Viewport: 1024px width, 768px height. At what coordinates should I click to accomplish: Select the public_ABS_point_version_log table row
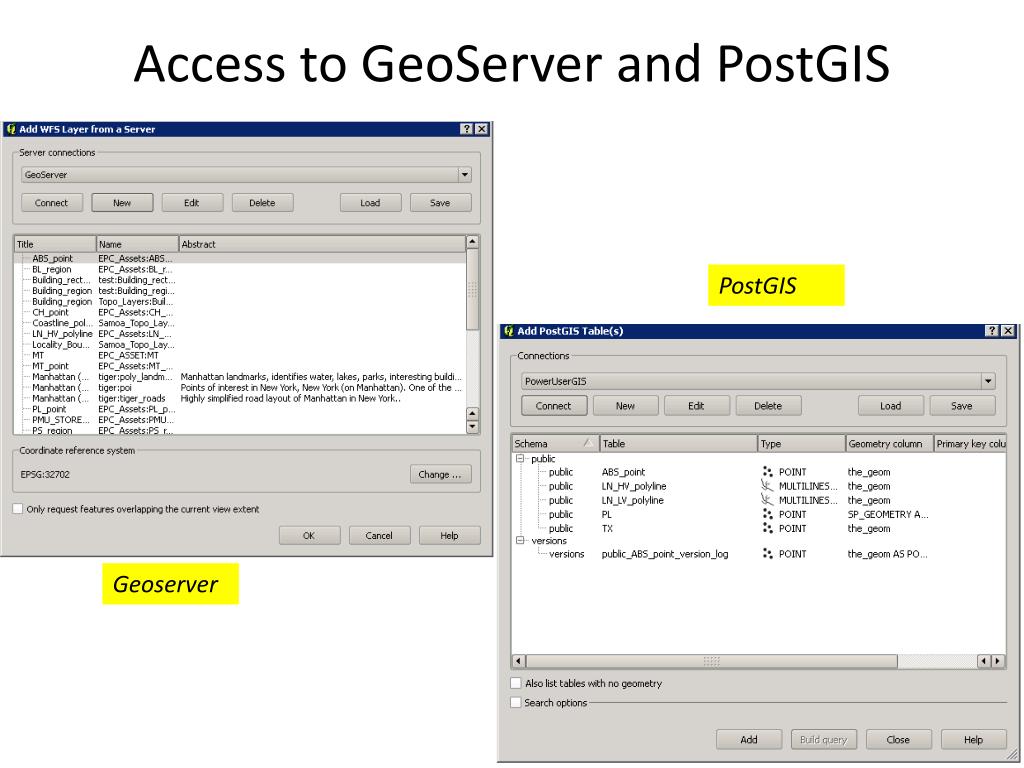click(x=759, y=554)
